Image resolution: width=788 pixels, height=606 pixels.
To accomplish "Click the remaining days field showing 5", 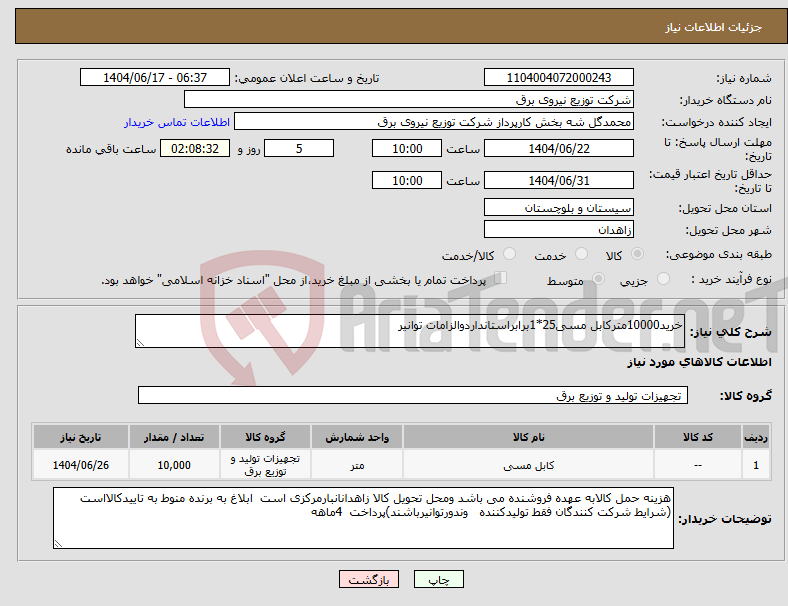I will [x=299, y=148].
